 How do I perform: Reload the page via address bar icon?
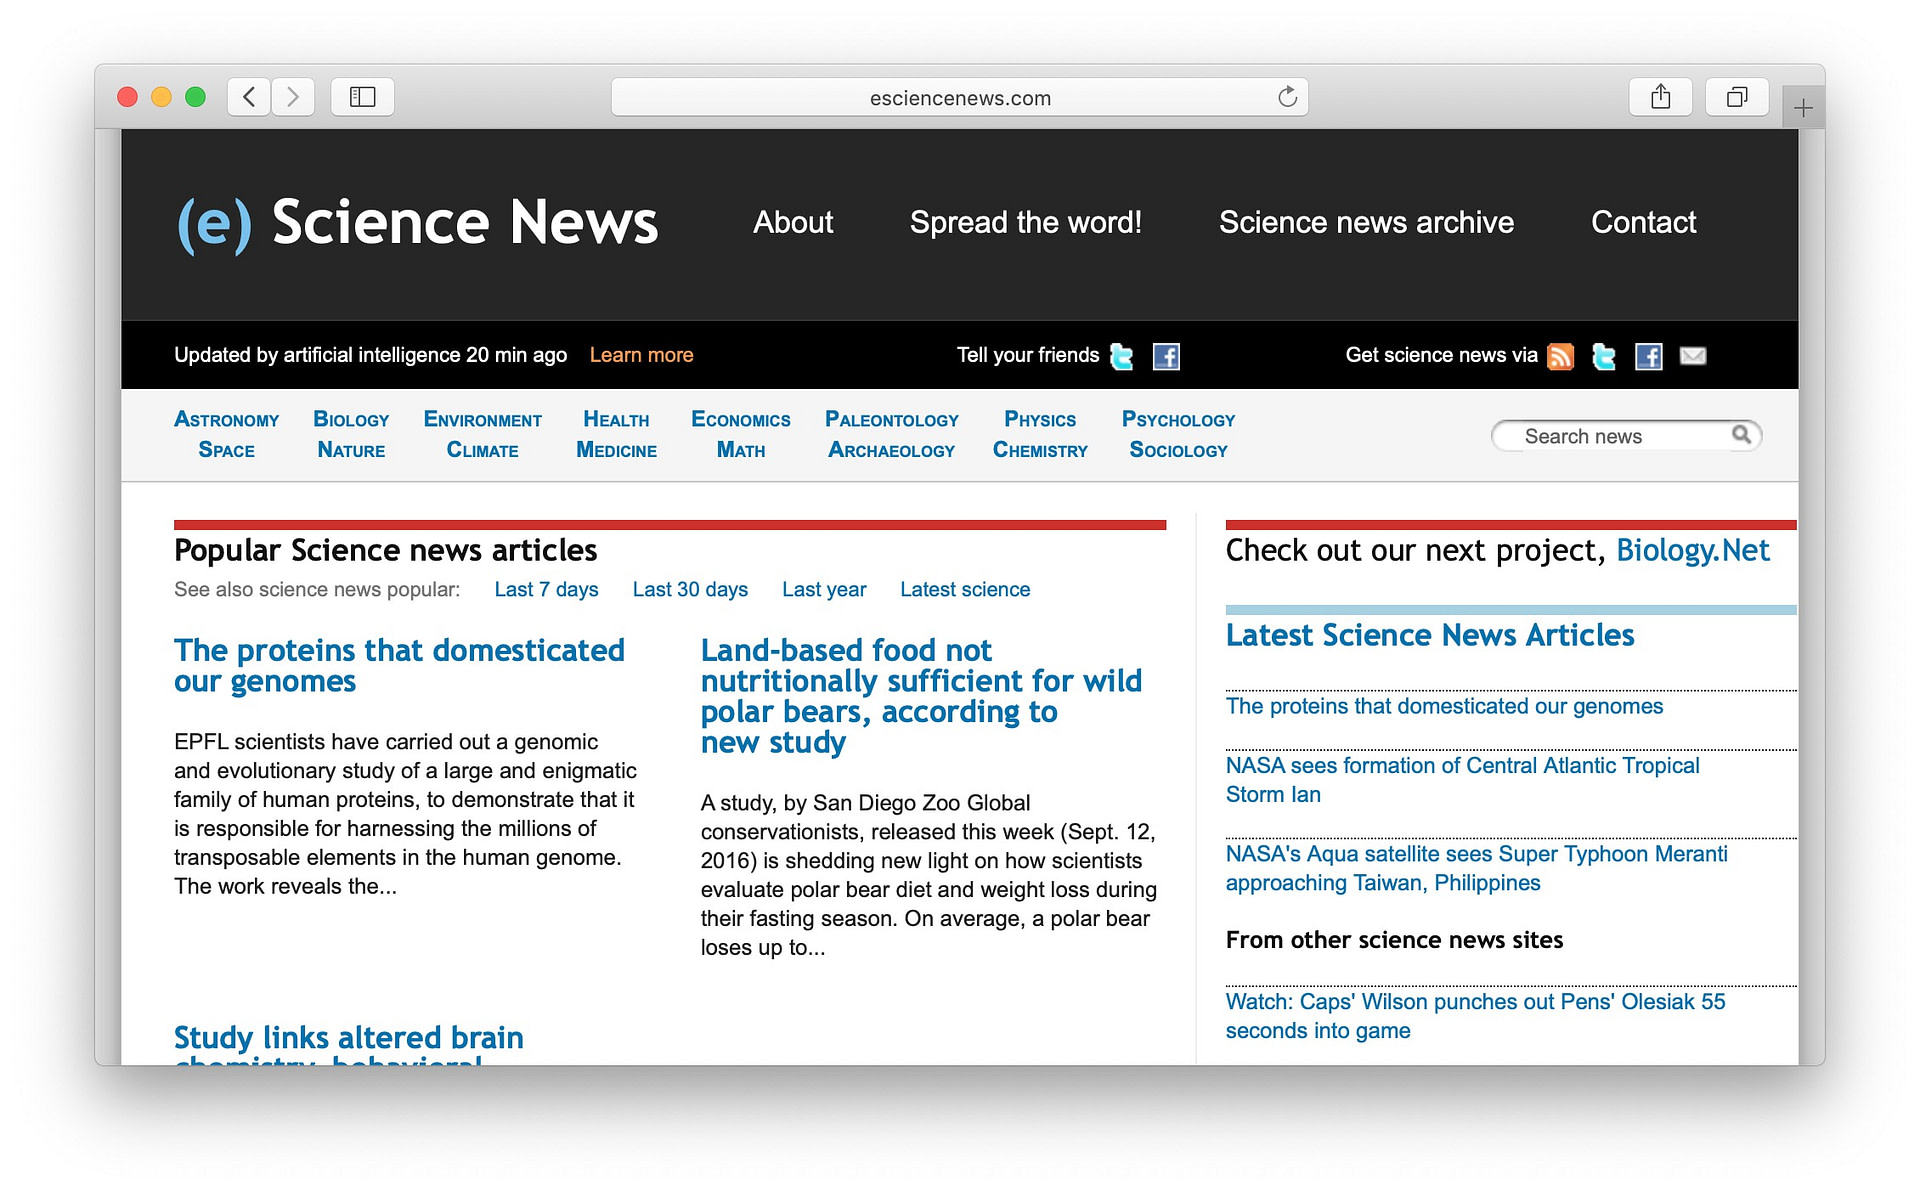(x=1287, y=97)
